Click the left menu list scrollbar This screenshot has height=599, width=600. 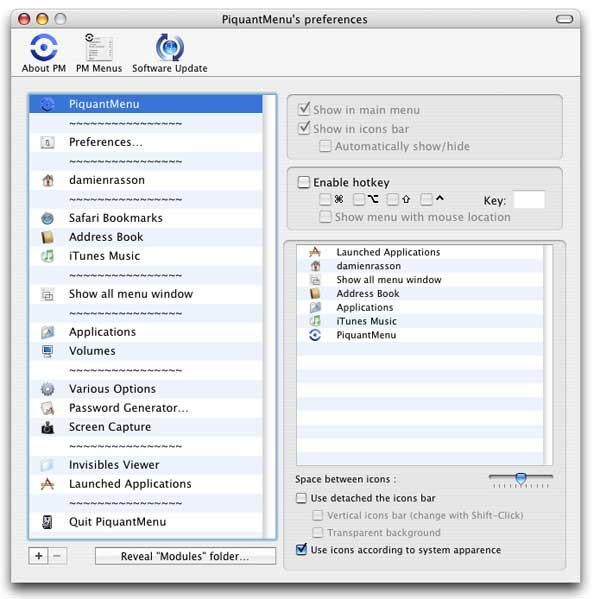[x=269, y=317]
